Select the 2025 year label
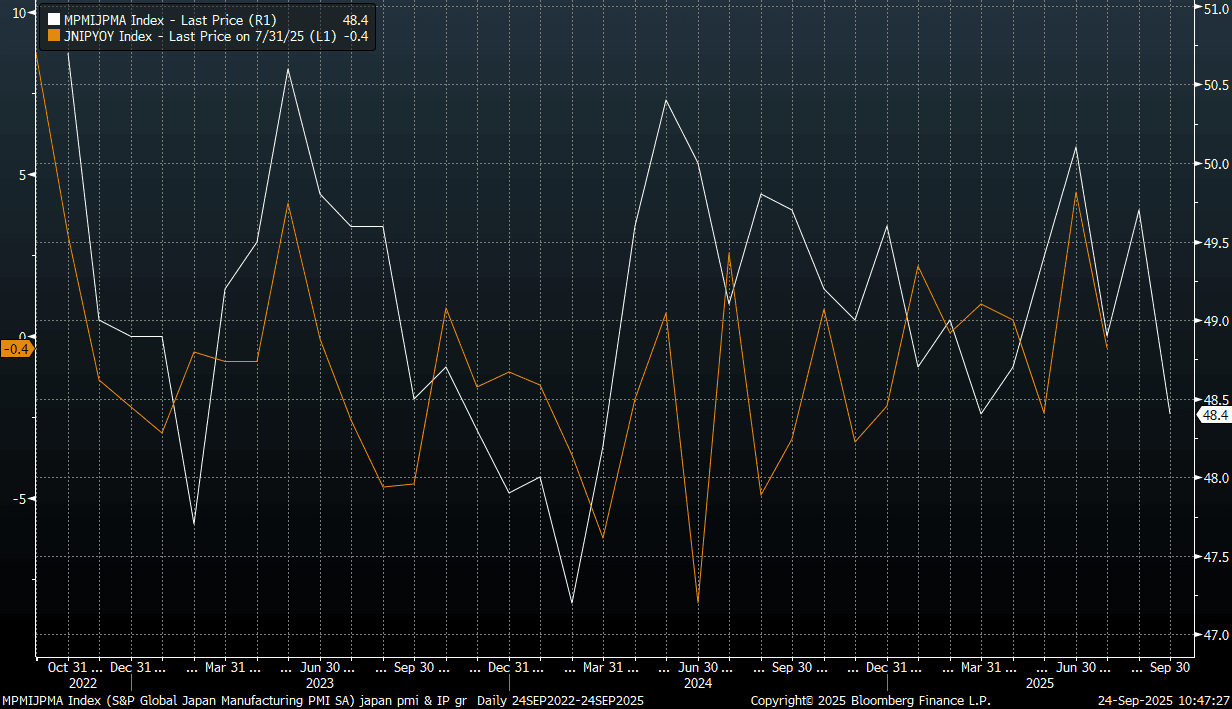 (1040, 684)
